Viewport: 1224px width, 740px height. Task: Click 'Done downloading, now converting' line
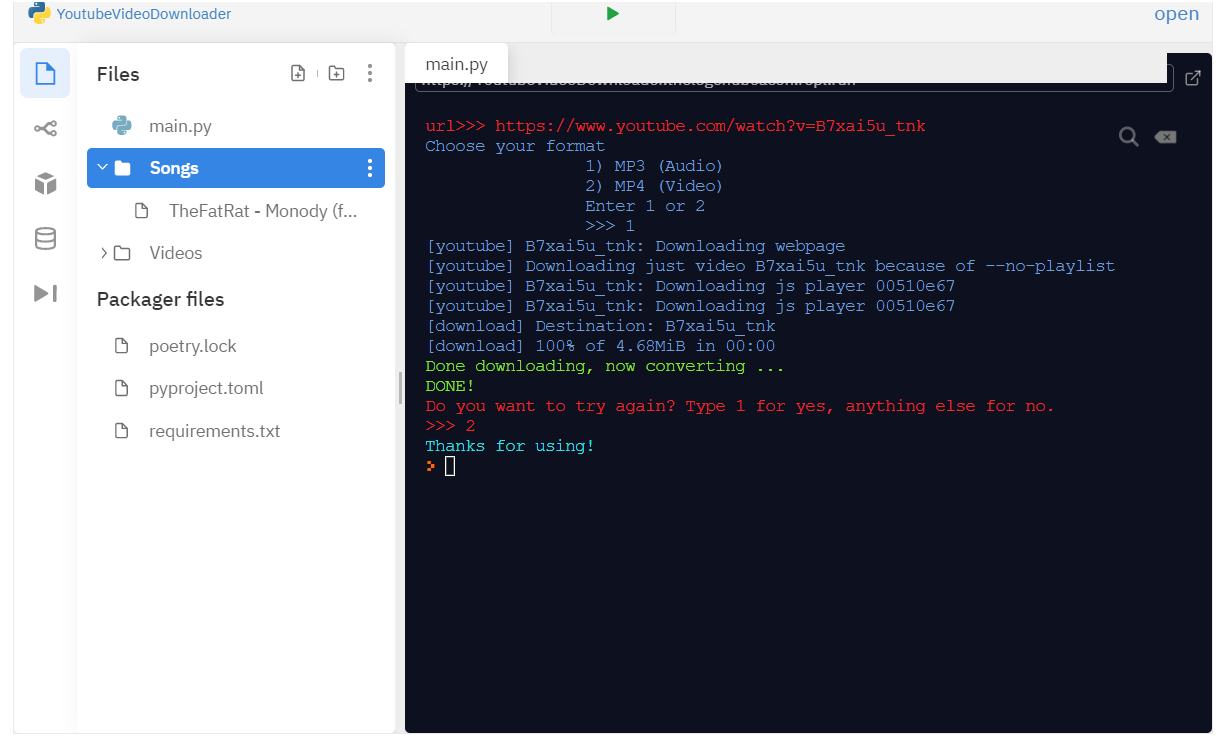(x=605, y=366)
